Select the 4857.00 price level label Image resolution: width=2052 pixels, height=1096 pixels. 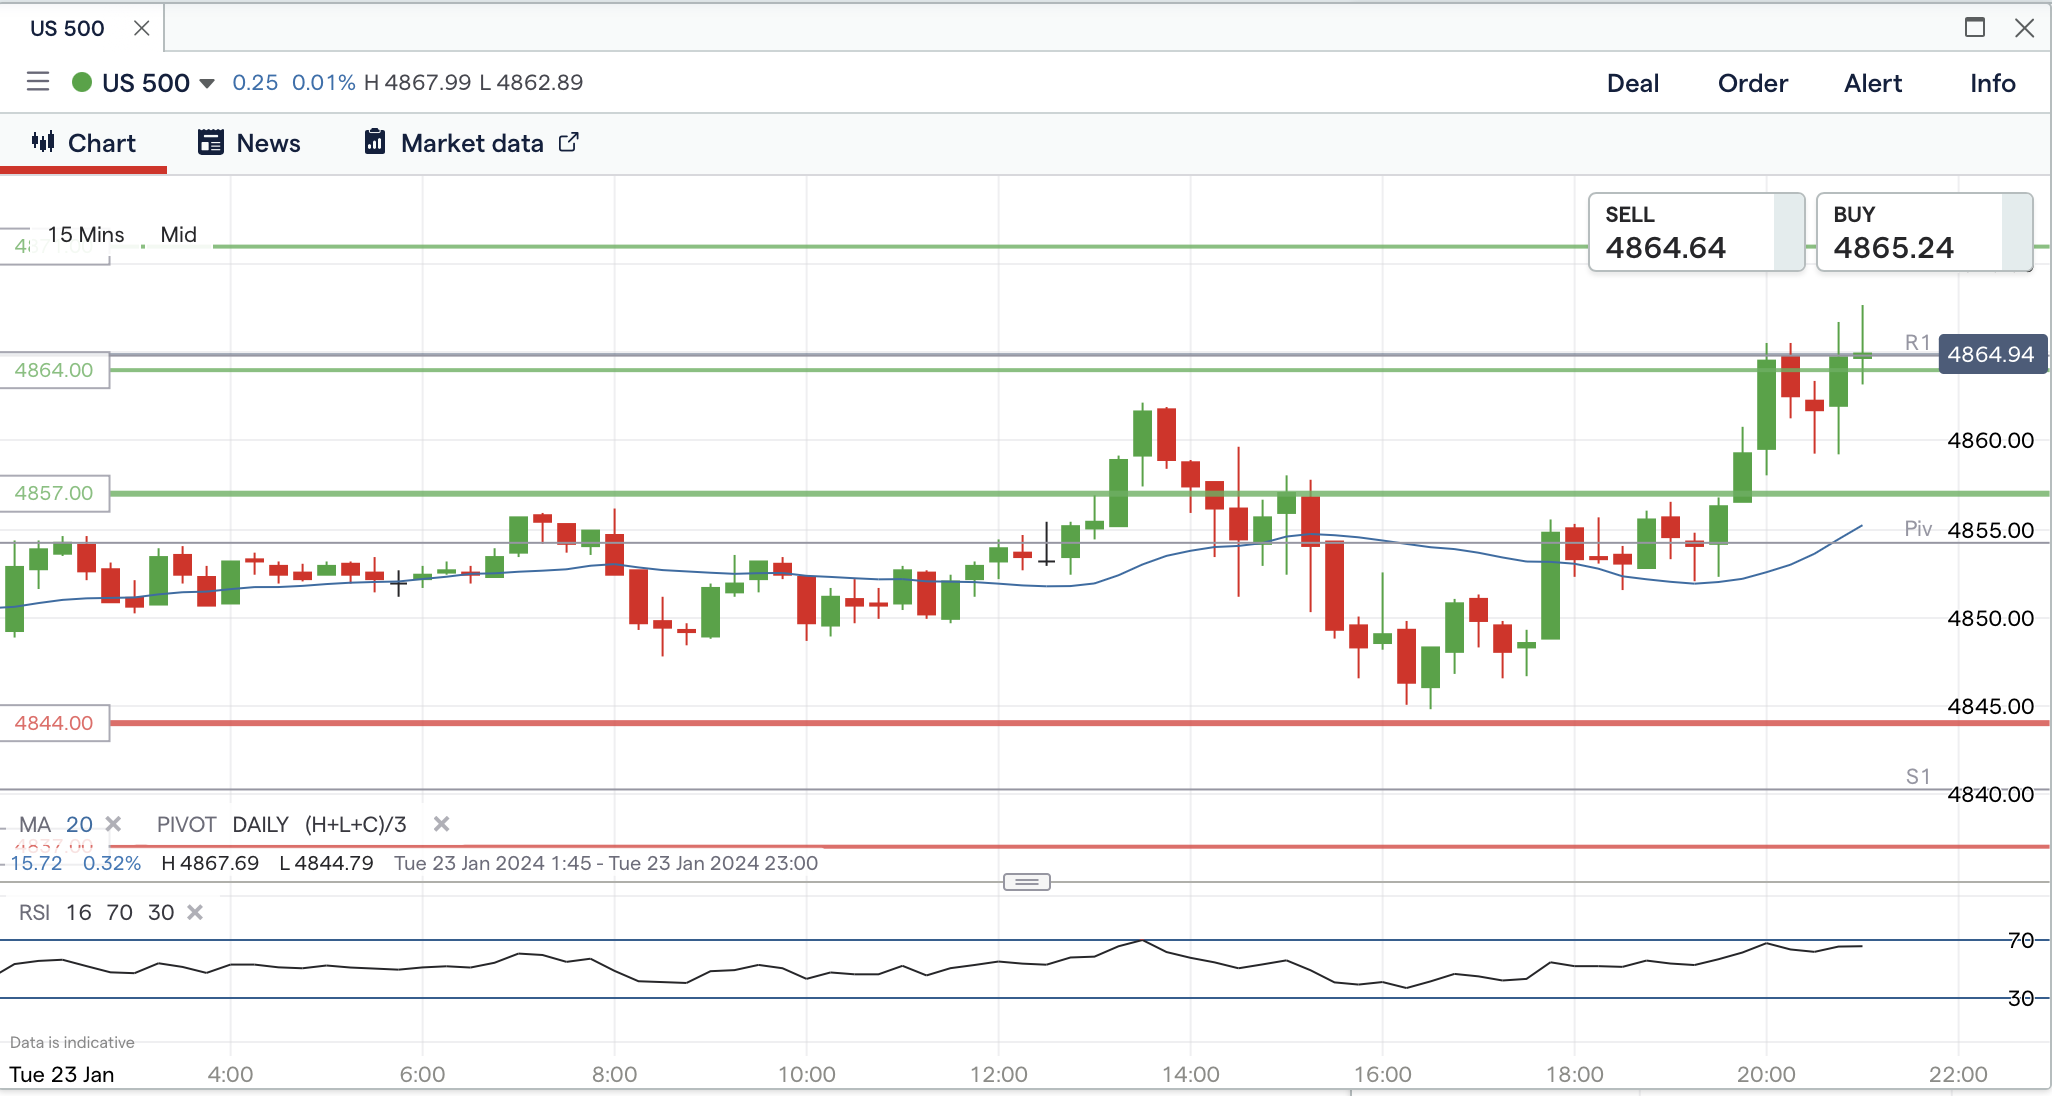54,493
